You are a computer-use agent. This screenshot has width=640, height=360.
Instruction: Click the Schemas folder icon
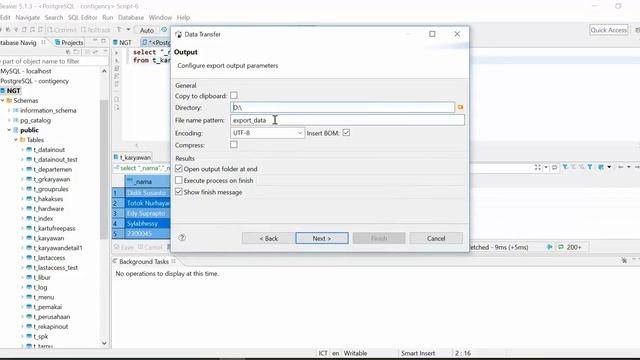pos(9,100)
